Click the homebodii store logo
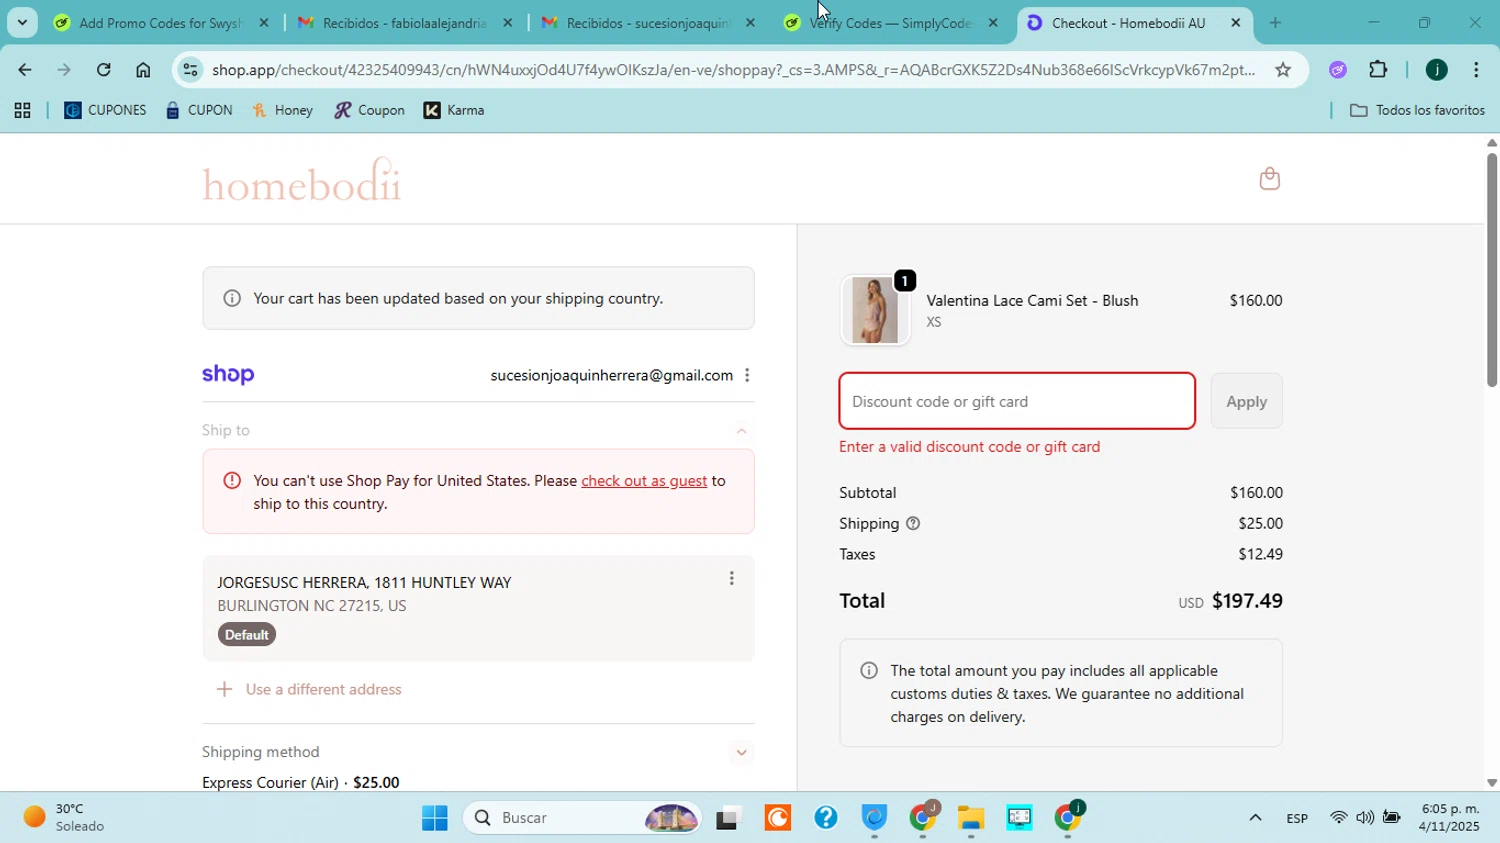Screen dimensions: 1500x843 click(x=302, y=180)
